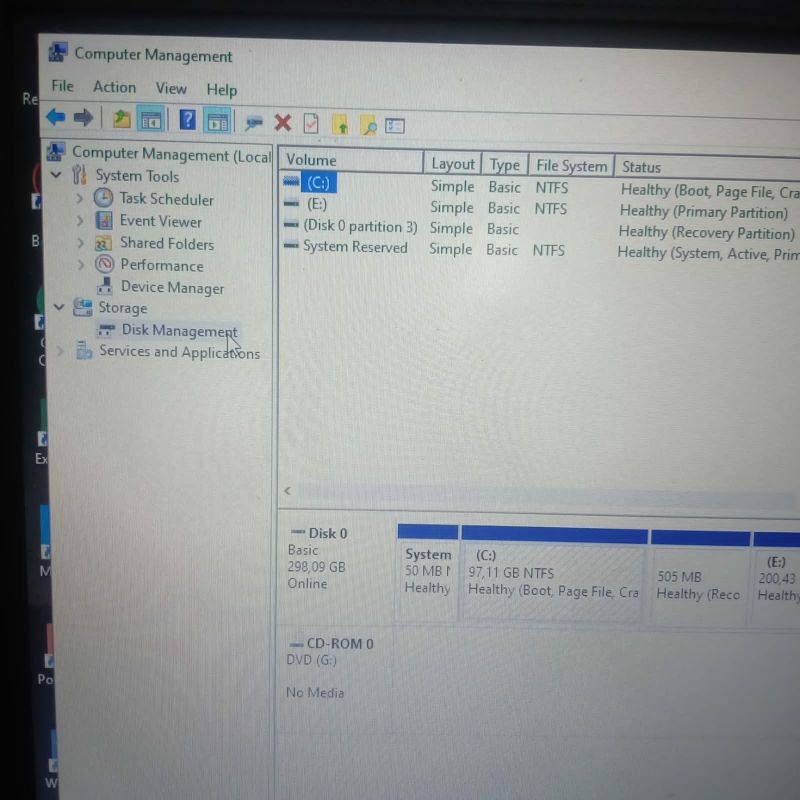
Task: Select the (C:) 97,11 GB NTFS partition
Action: [554, 574]
